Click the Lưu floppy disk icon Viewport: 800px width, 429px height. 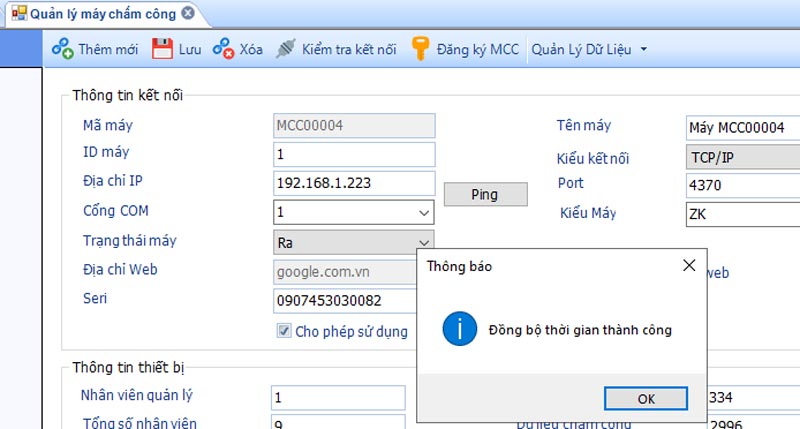tap(162, 49)
